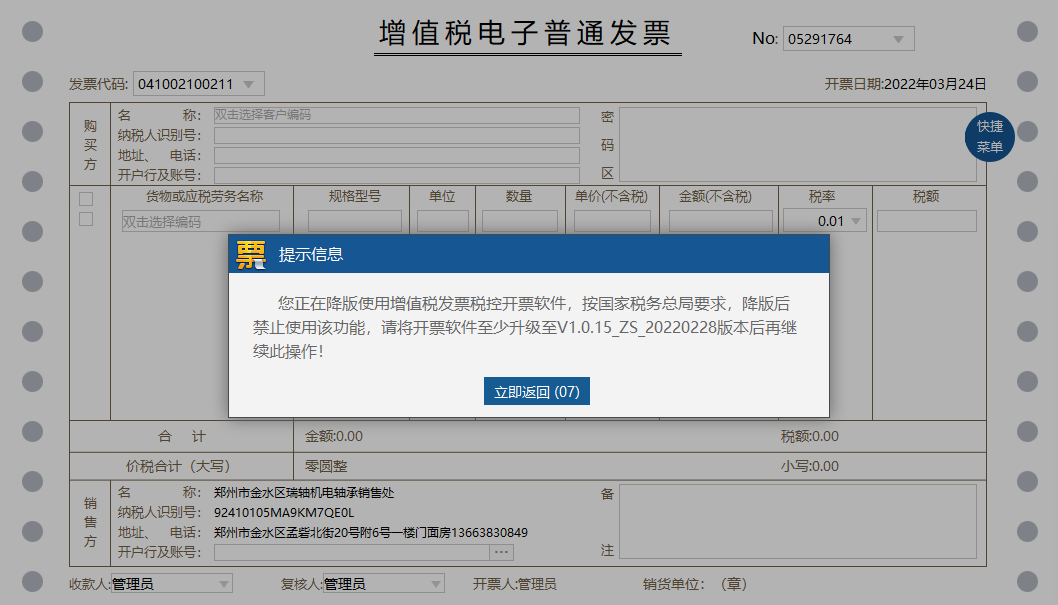Click the 备注 text area
1058x605 pixels.
coord(797,522)
